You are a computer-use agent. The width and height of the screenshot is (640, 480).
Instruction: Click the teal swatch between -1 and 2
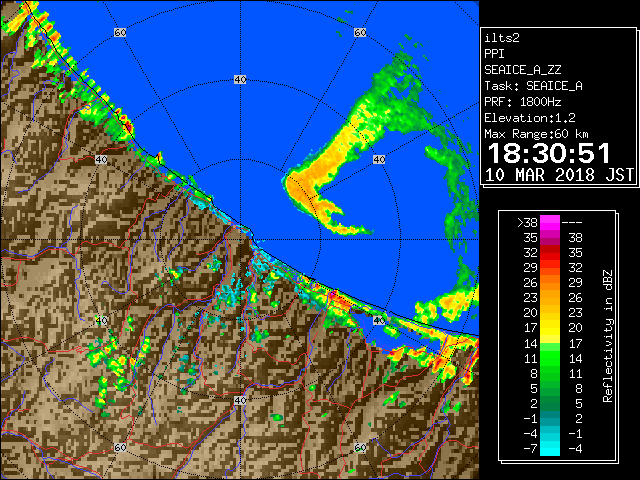(x=550, y=418)
